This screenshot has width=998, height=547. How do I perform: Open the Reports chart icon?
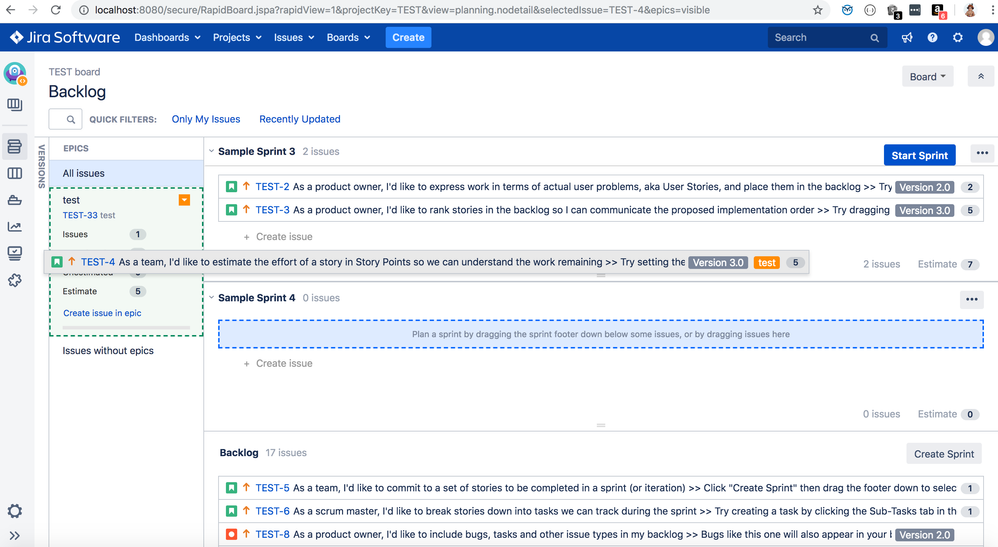[14, 226]
